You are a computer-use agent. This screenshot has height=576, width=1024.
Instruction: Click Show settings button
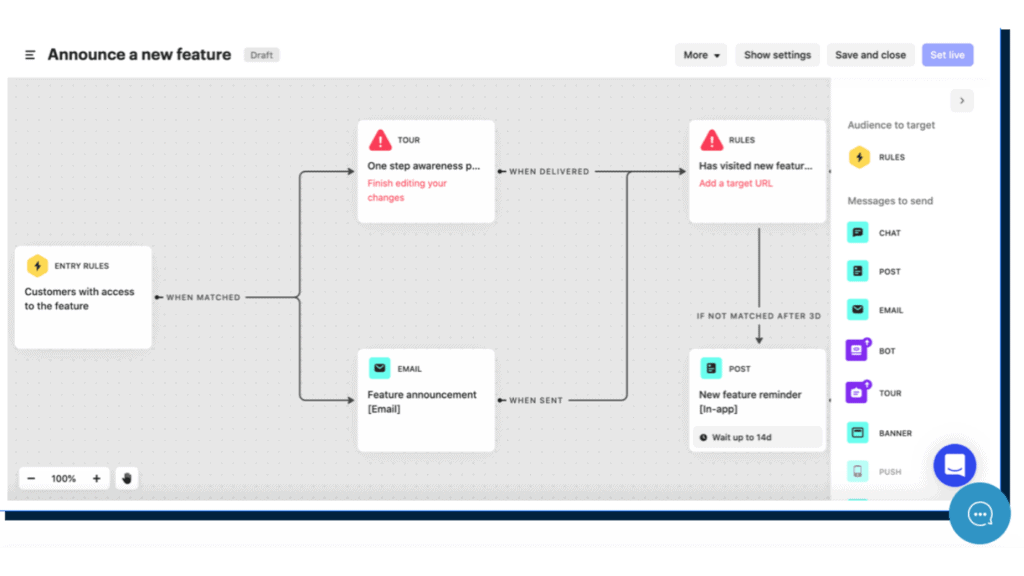click(x=777, y=55)
